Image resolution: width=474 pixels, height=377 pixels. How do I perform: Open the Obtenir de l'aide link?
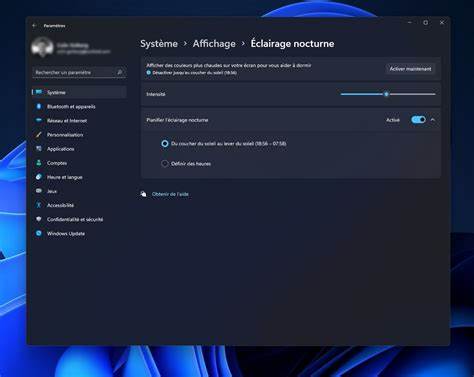(170, 194)
